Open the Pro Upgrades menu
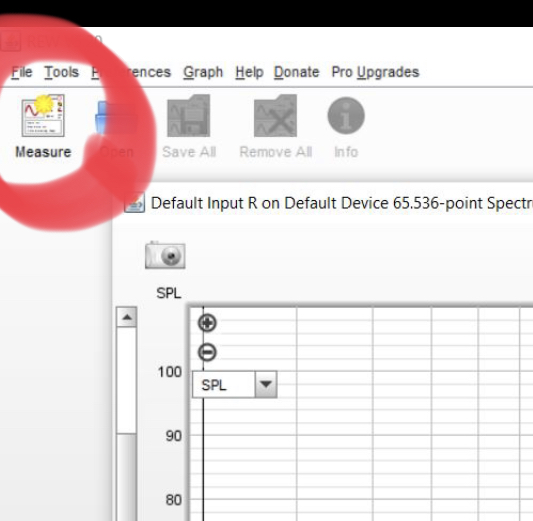Screen dimensions: 533x521 375,72
